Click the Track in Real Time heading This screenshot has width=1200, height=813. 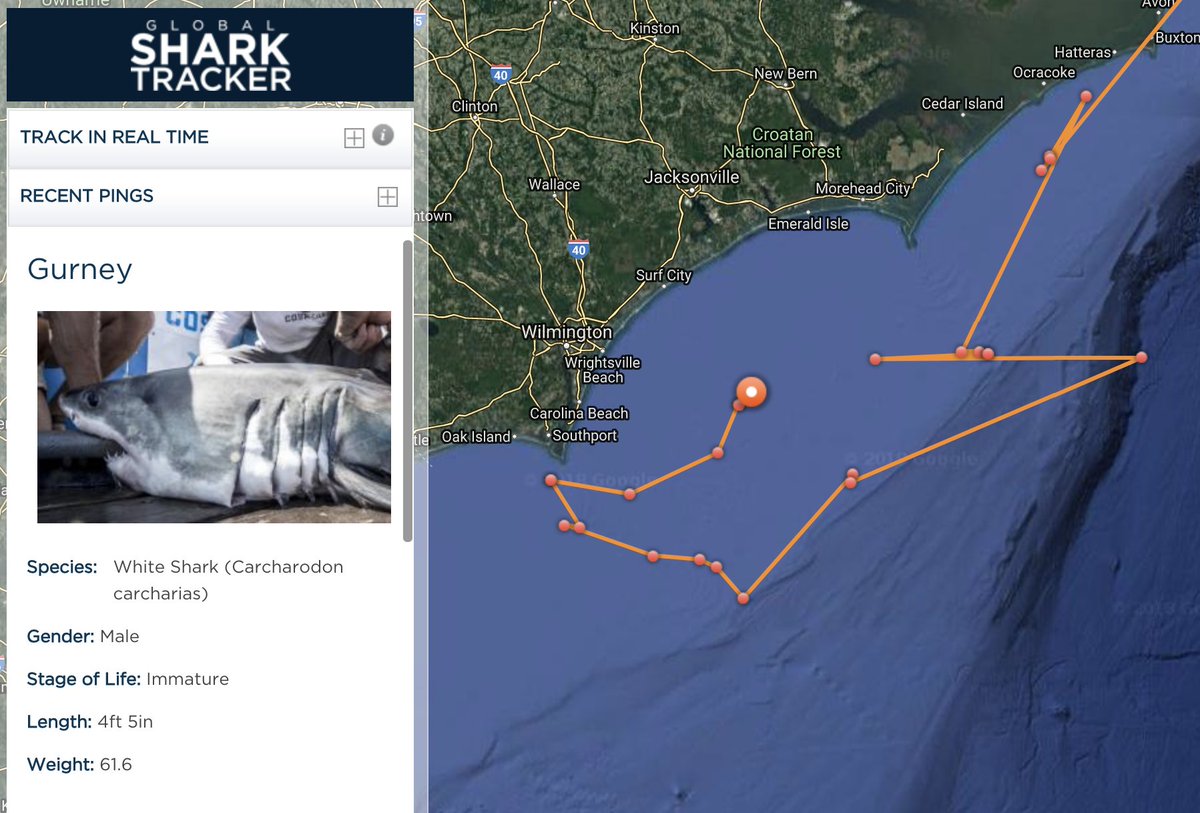click(114, 137)
